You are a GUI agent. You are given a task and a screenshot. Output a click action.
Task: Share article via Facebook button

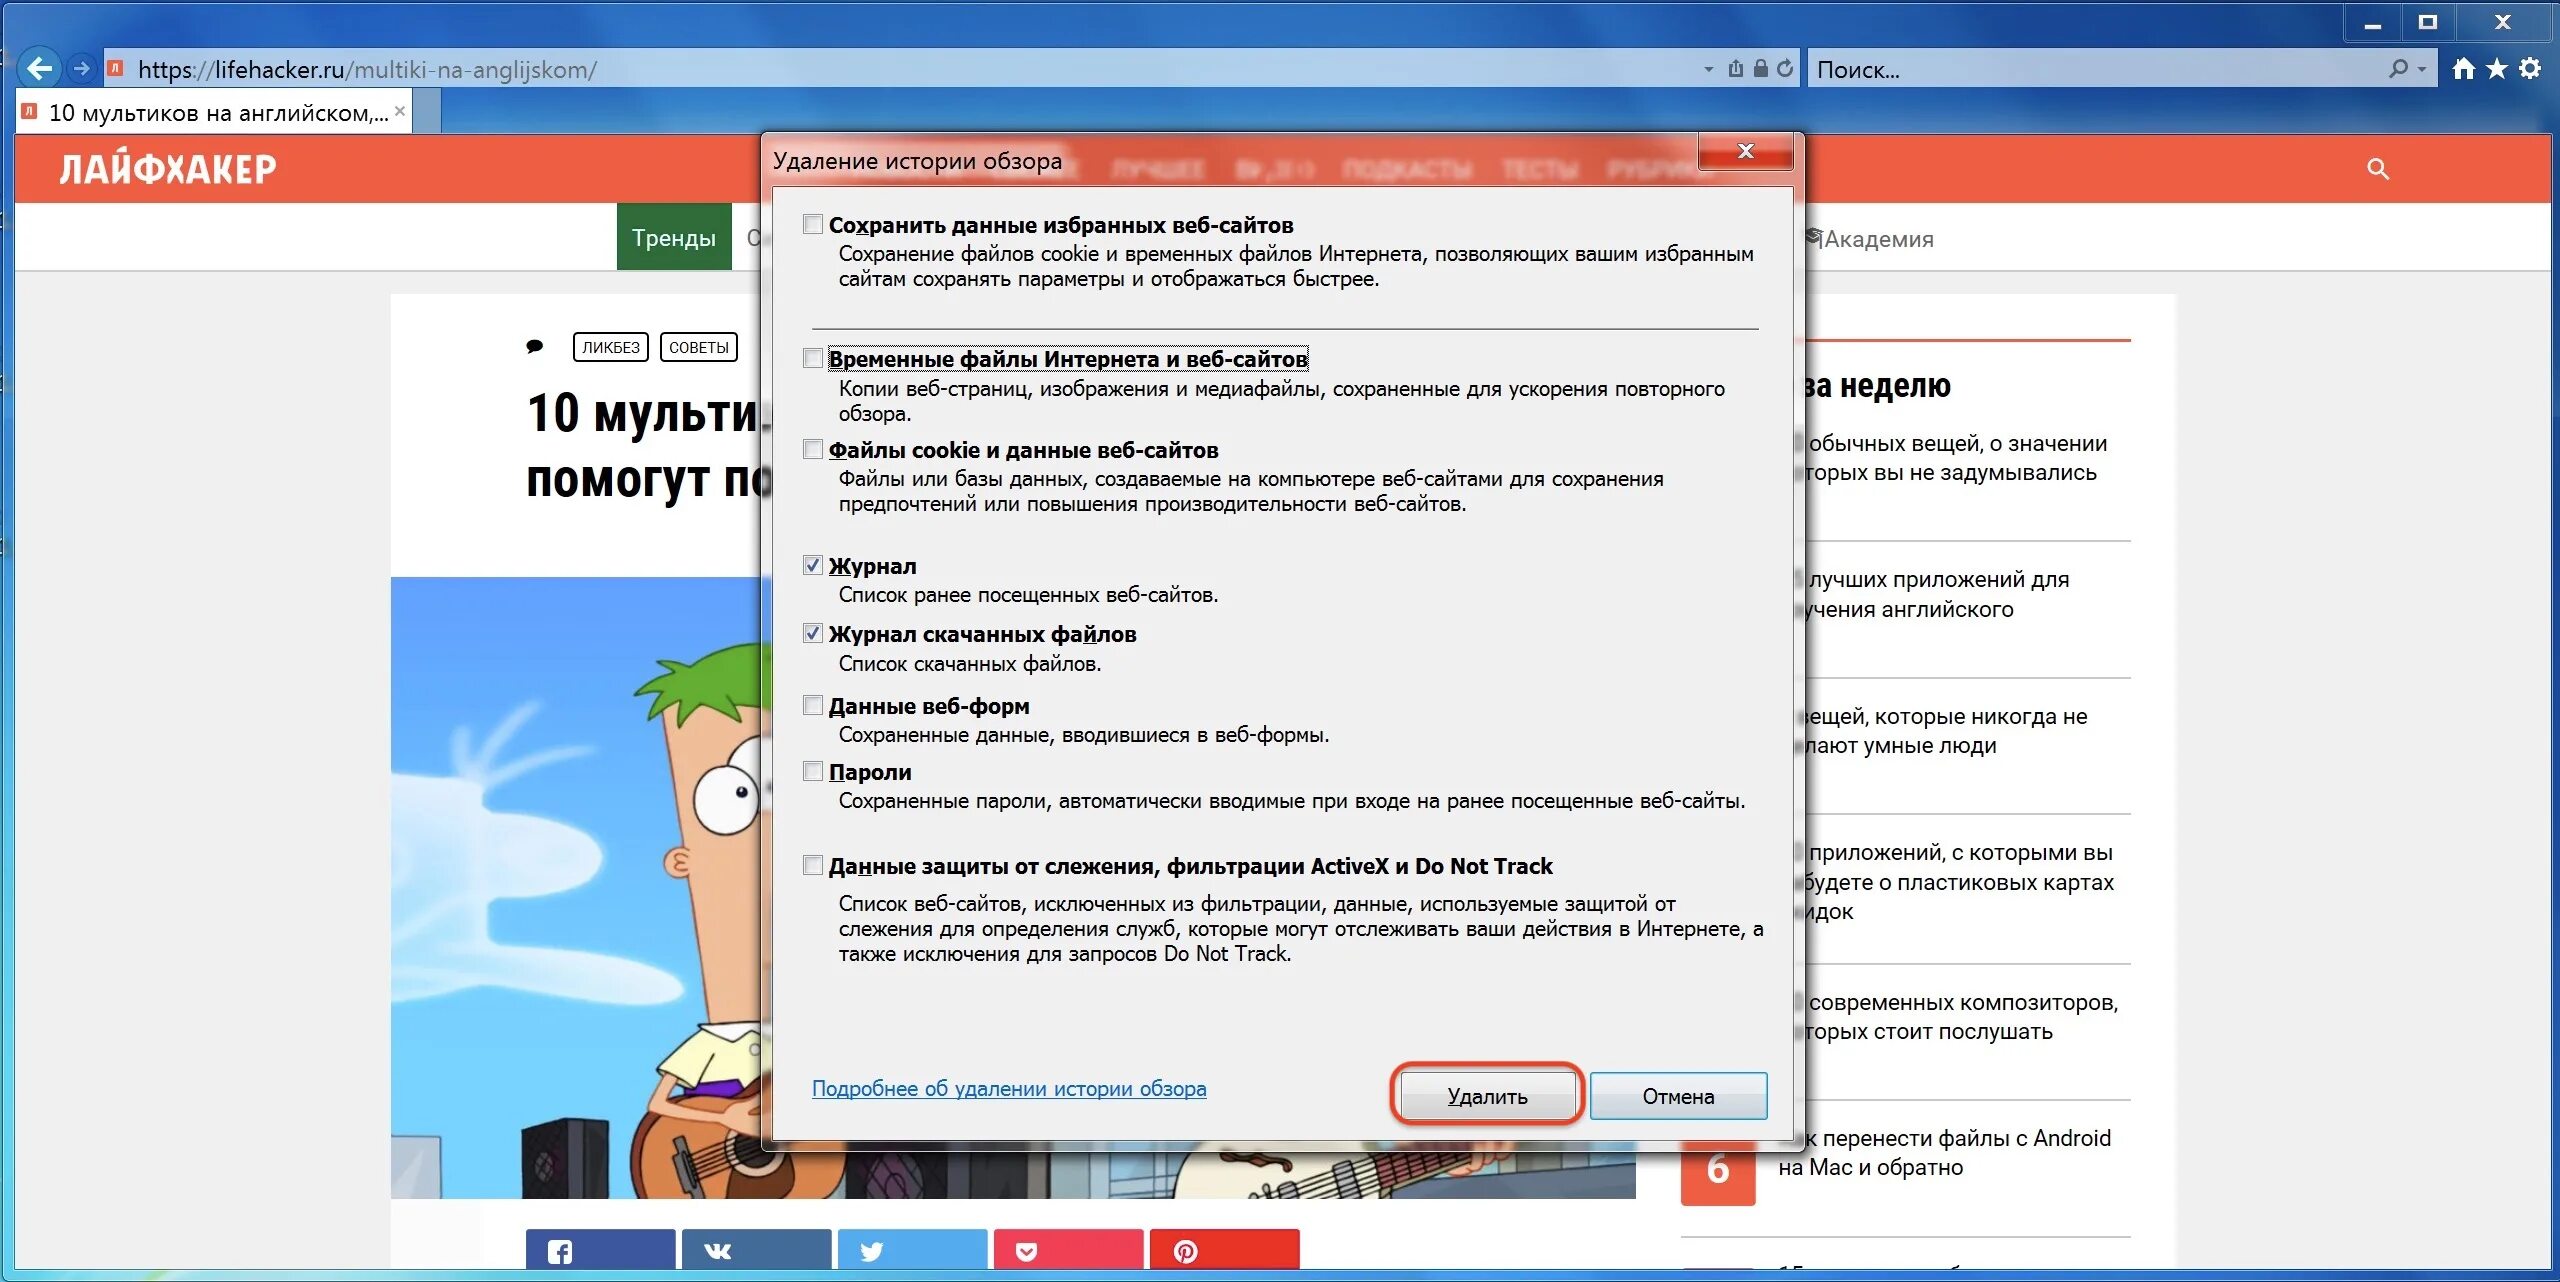point(600,1250)
